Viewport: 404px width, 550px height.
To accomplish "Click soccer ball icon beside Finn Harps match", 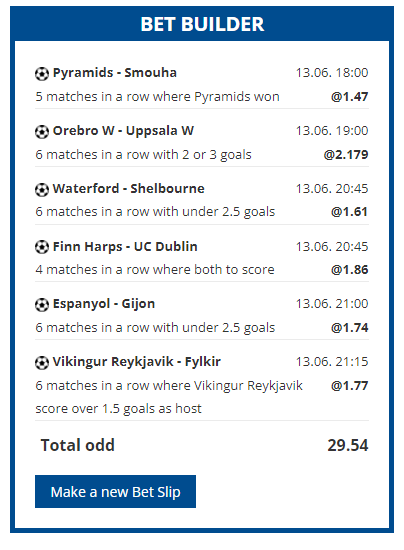I will pos(42,247).
